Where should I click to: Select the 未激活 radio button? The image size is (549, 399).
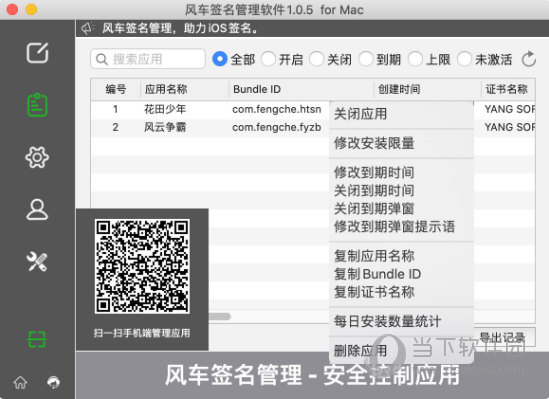coord(464,59)
